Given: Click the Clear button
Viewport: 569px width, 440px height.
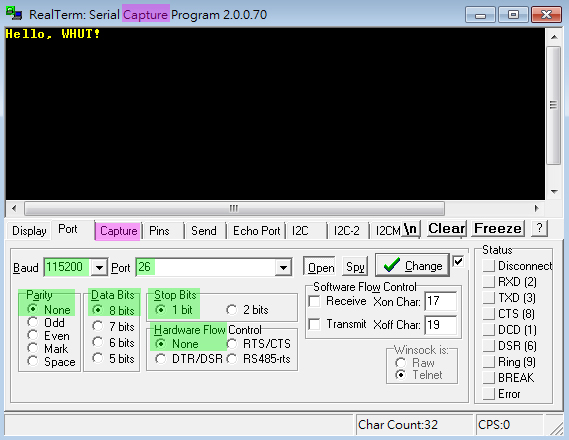Looking at the screenshot, I should coord(446,229).
